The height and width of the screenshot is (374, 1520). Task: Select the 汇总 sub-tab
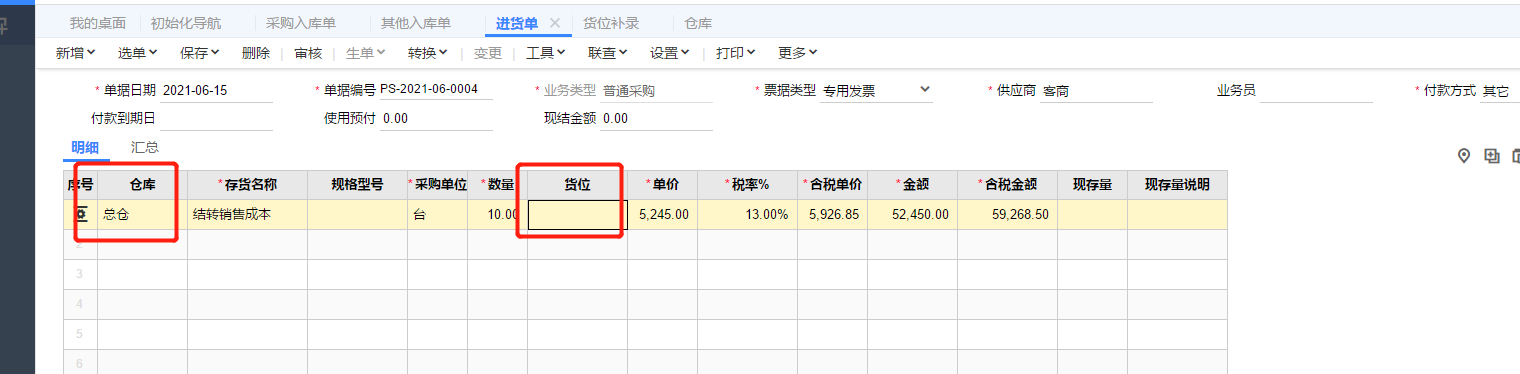click(x=145, y=147)
